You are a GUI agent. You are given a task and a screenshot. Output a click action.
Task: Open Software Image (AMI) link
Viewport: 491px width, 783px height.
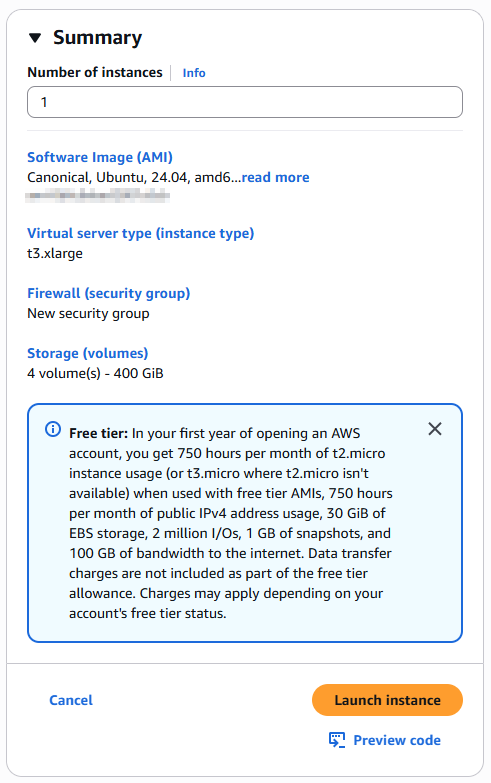coord(100,157)
